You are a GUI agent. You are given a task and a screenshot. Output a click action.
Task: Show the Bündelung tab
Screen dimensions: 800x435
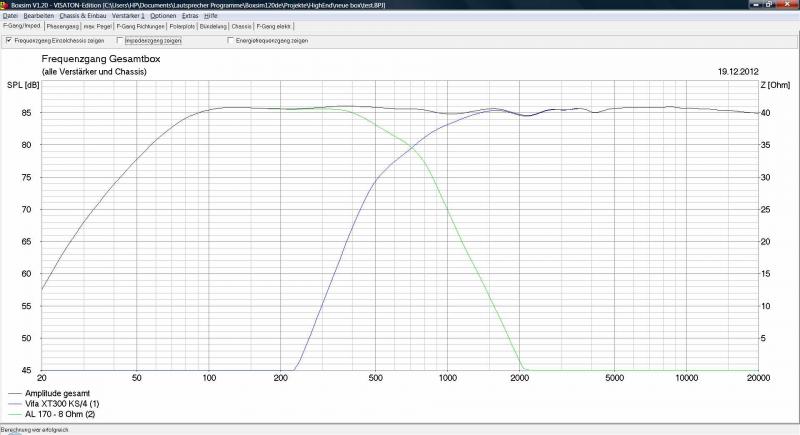213,26
